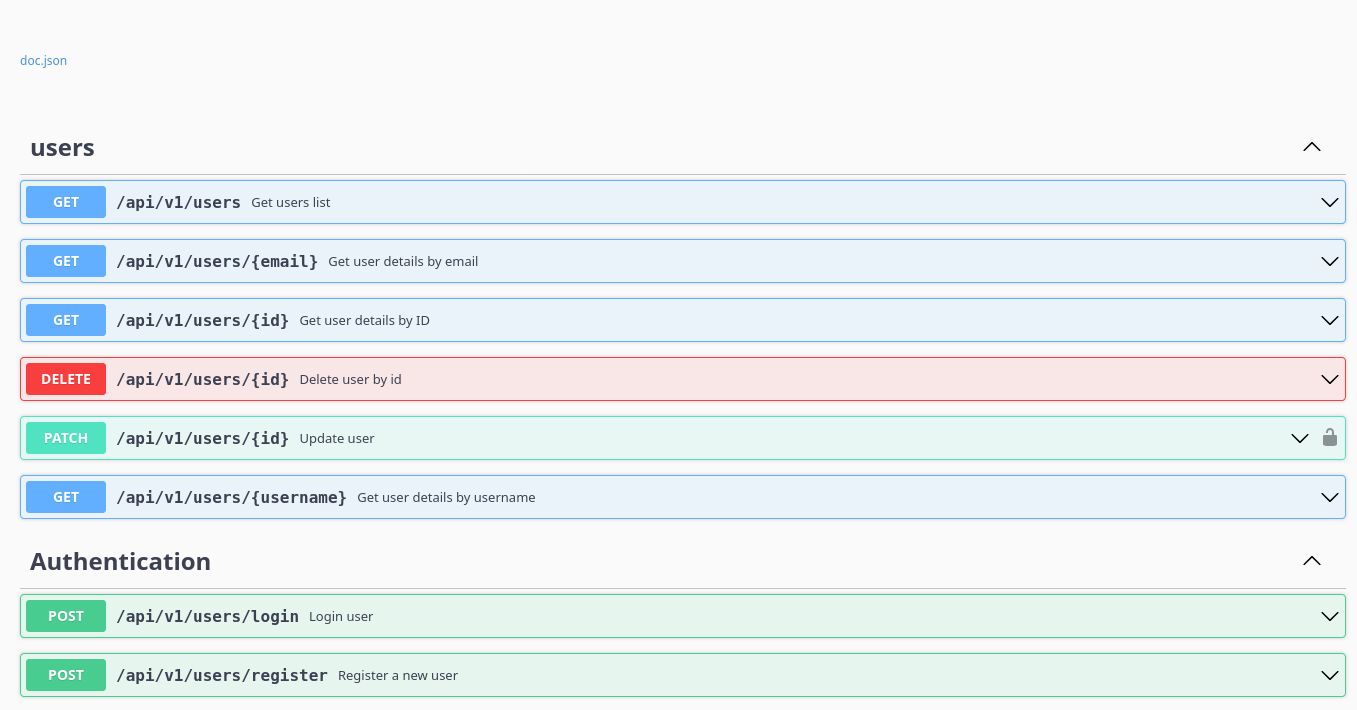Select the users section heading

[x=62, y=148]
